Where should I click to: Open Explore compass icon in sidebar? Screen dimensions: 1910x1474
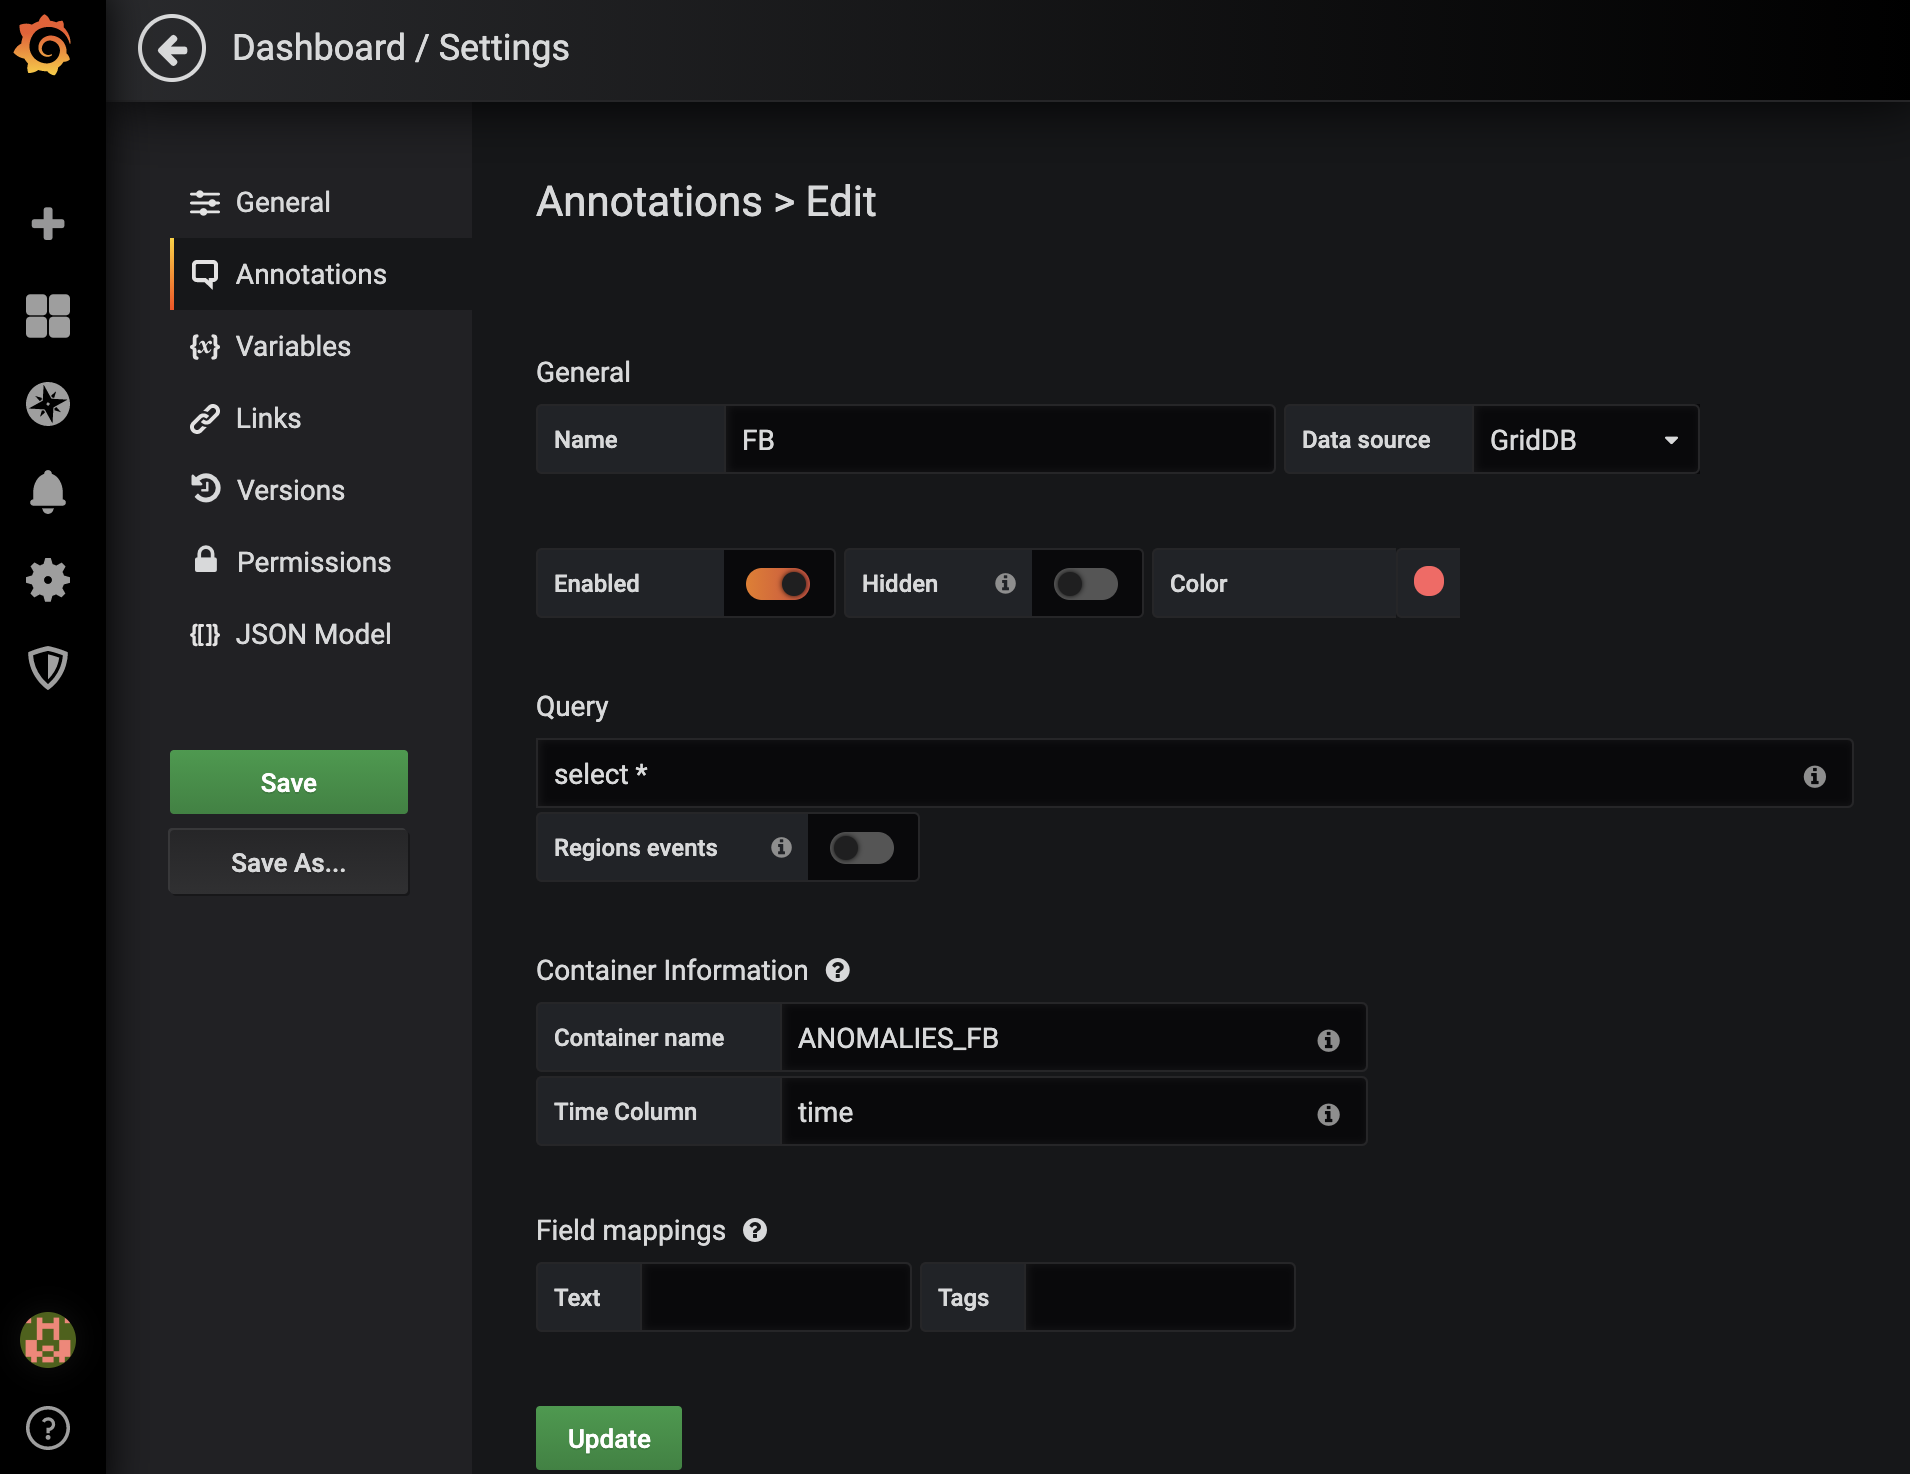click(x=47, y=404)
